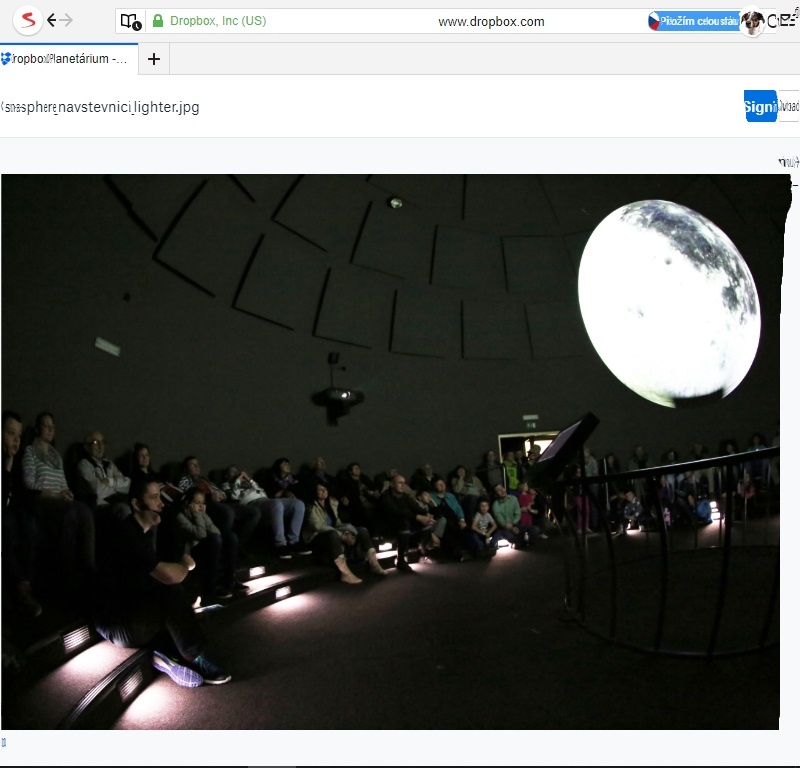
Task: Click the 'Dropbox, Inc (US)' certificate label
Action: 218,21
